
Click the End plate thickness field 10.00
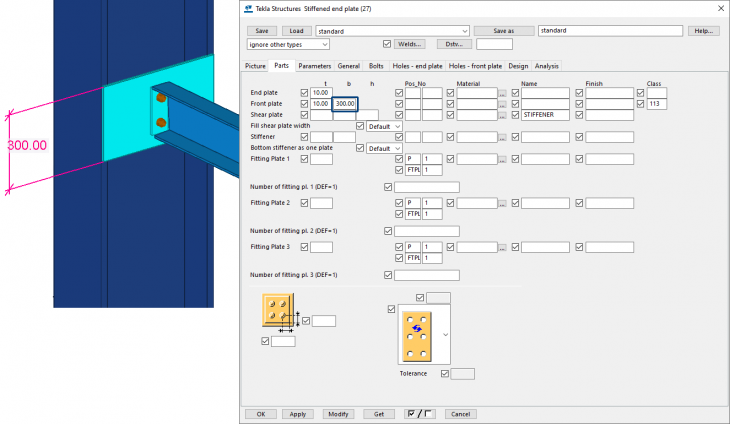tap(321, 93)
